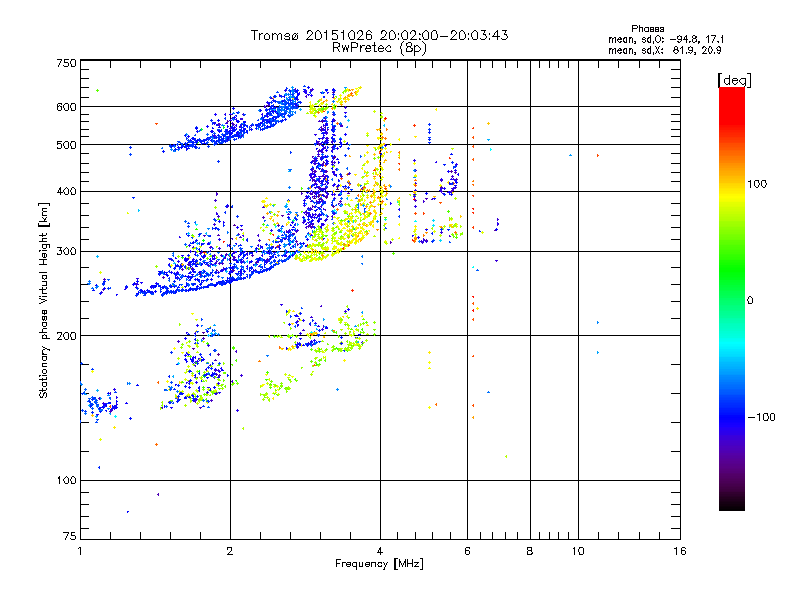The width and height of the screenshot is (800, 600).
Task: Click x-axis tick label '8'
Action: point(530,551)
